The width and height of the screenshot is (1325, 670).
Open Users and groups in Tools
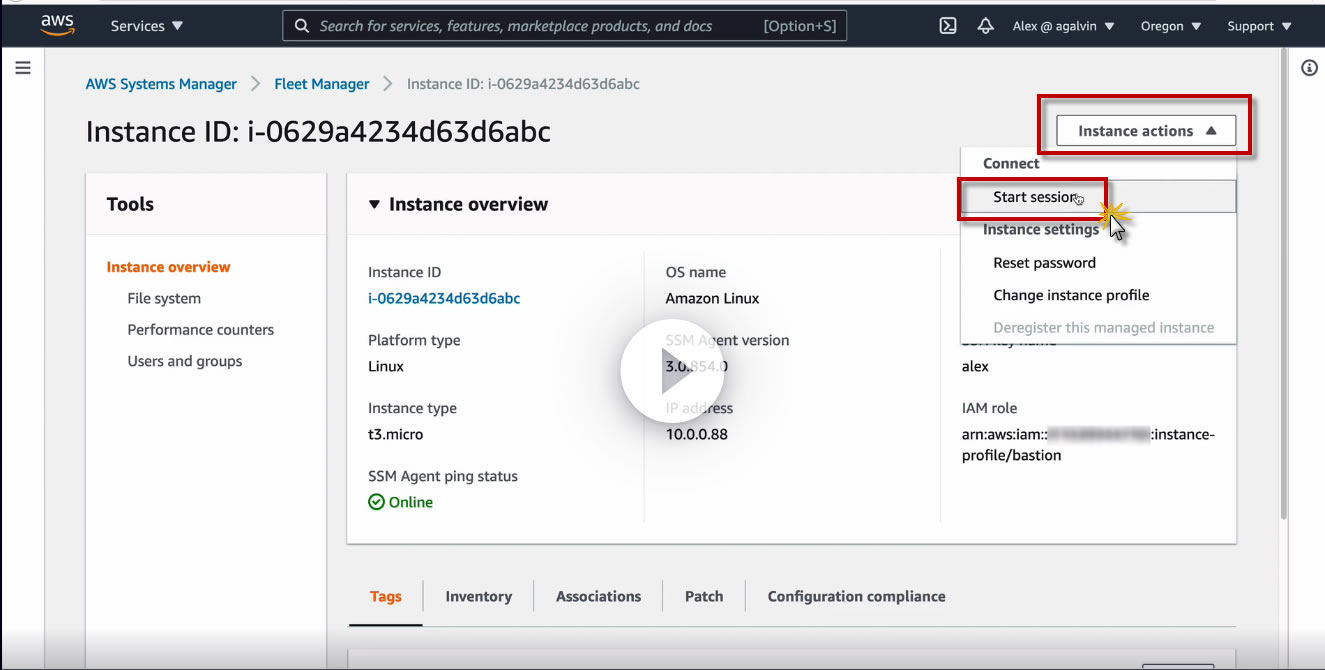tap(184, 361)
